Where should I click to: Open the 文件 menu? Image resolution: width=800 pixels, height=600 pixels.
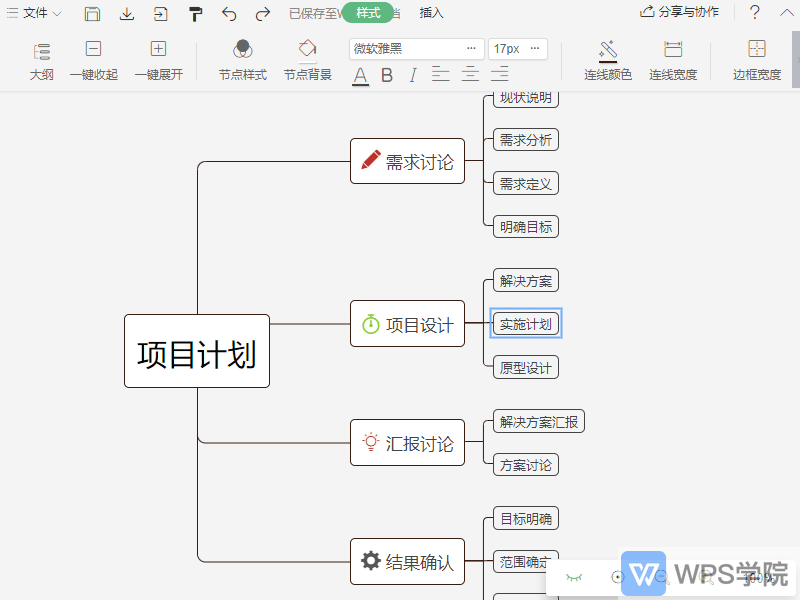point(34,13)
